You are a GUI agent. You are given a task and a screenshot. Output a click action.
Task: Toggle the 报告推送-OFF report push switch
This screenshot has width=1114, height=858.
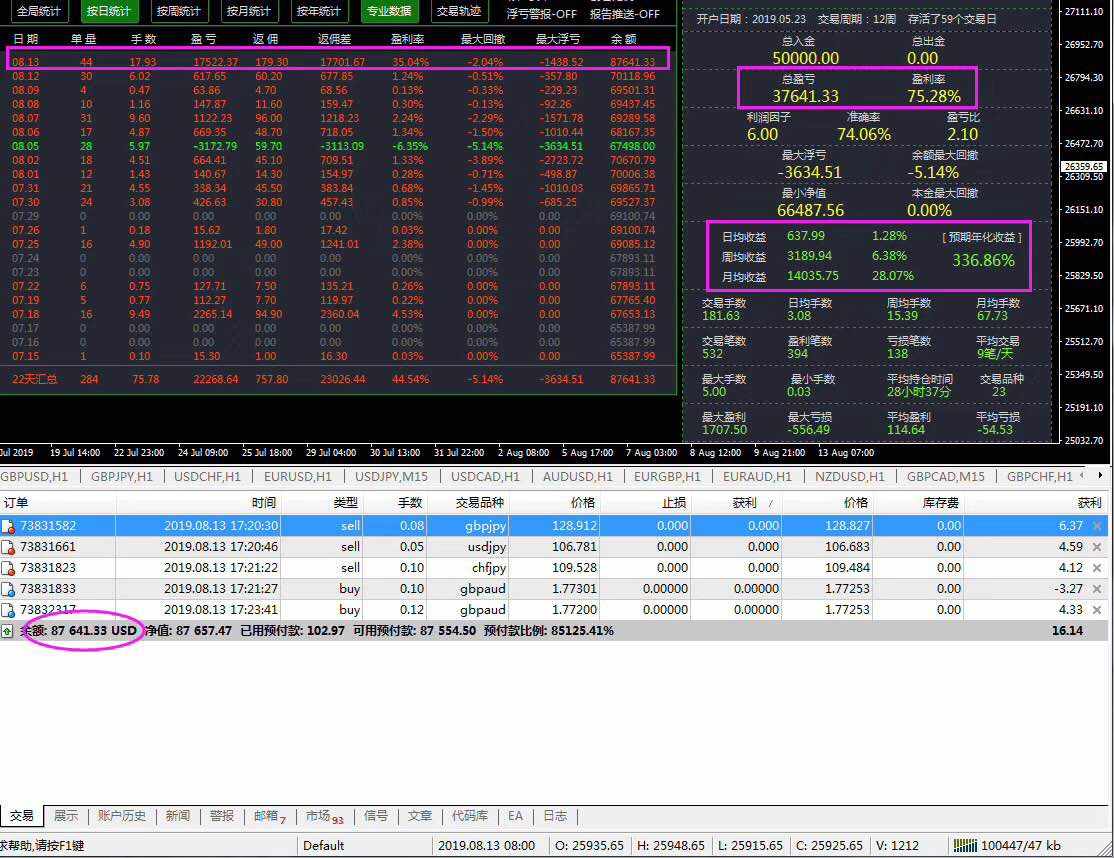click(x=624, y=13)
